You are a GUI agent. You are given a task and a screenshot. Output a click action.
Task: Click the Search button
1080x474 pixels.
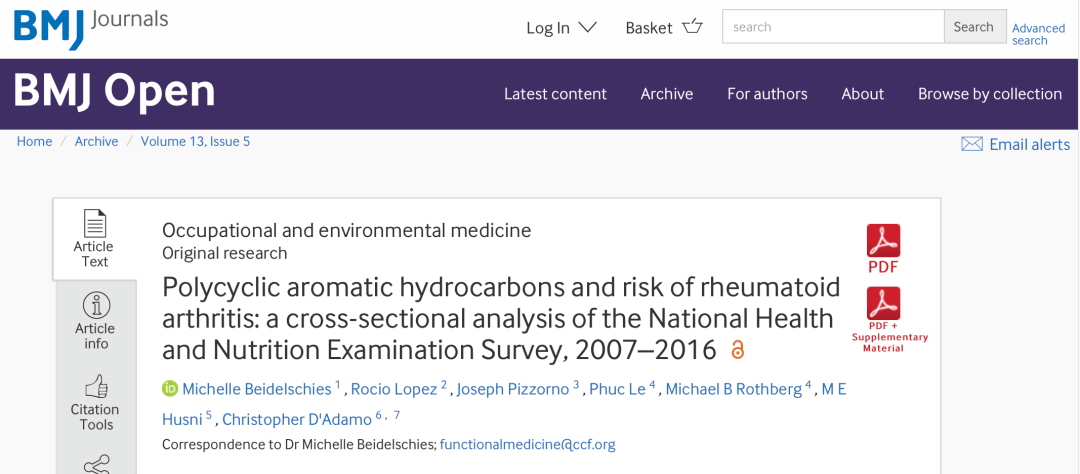[973, 27]
